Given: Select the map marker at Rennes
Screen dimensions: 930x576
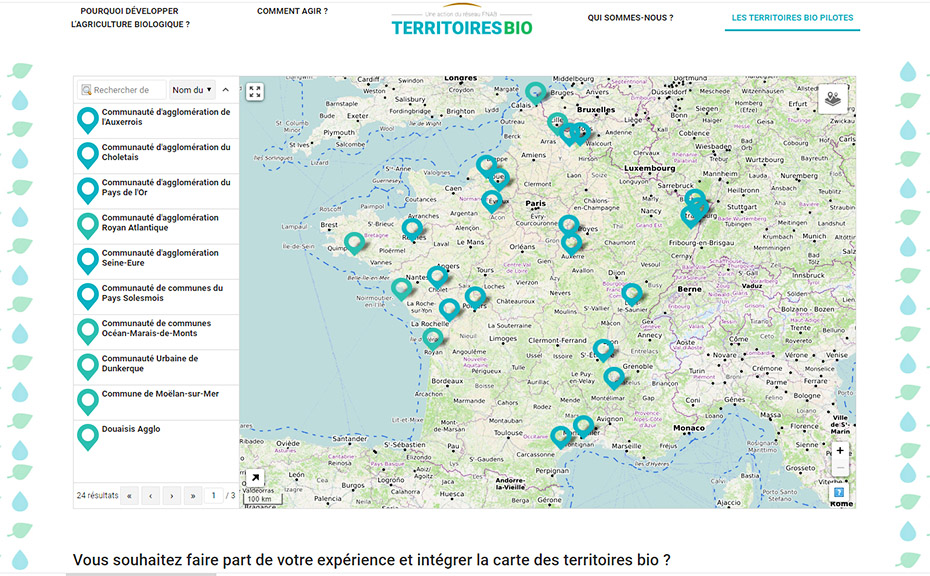Looking at the screenshot, I should 412,228.
